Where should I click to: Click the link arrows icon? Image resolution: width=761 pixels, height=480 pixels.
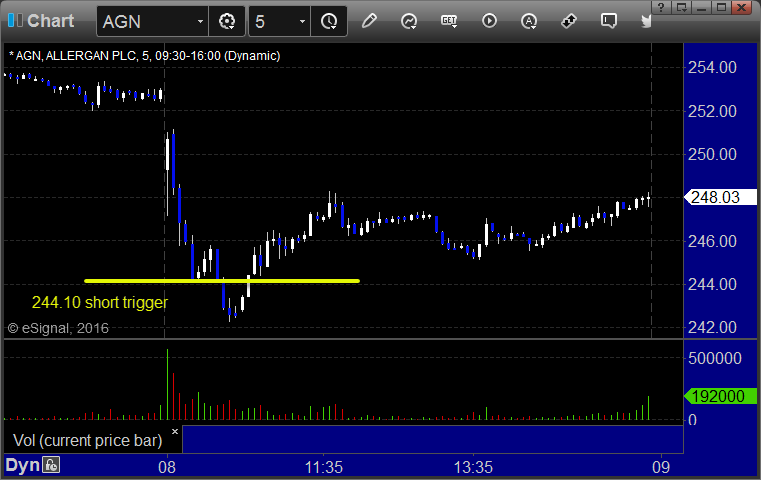[569, 21]
